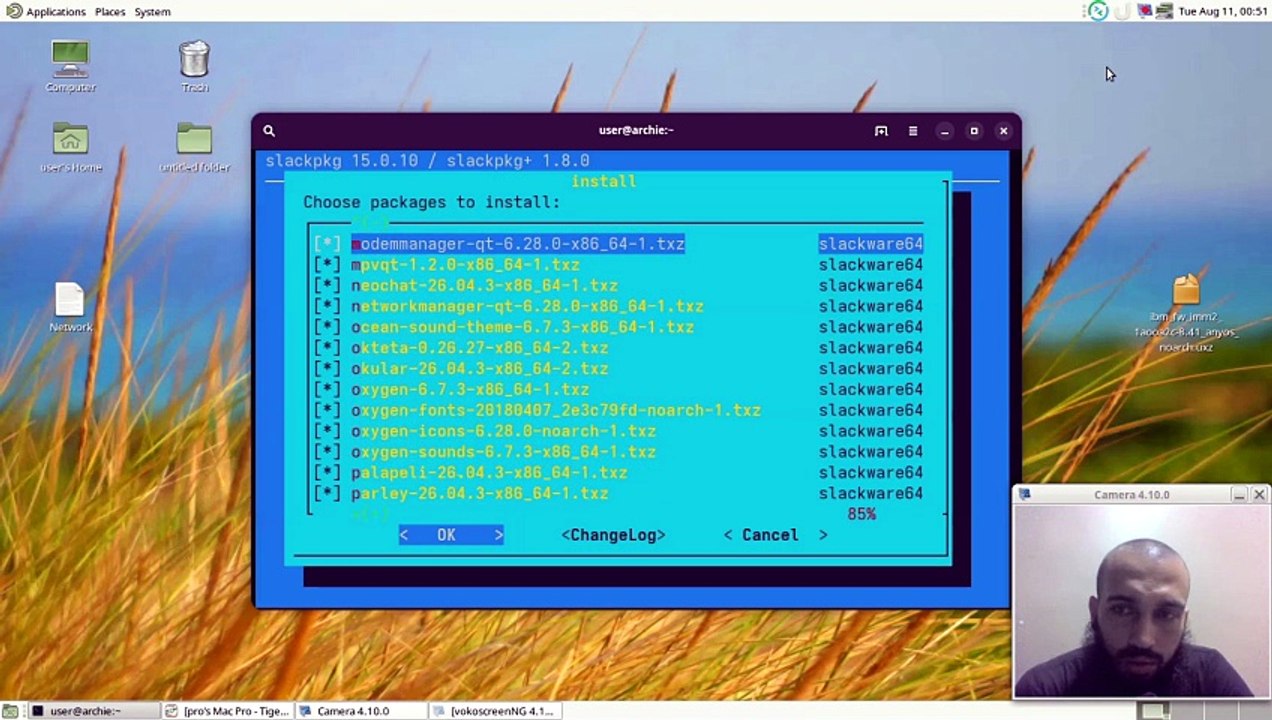Open the Places menu
This screenshot has width=1272, height=720.
pyautogui.click(x=110, y=11)
